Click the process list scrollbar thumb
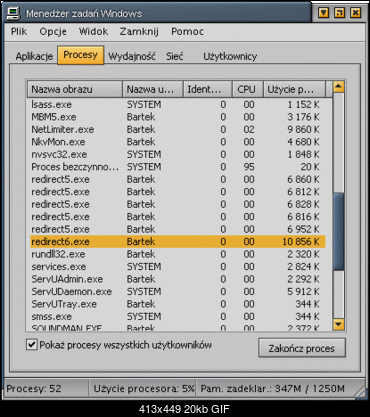Image resolution: width=370 pixels, height=417 pixels. 339,232
